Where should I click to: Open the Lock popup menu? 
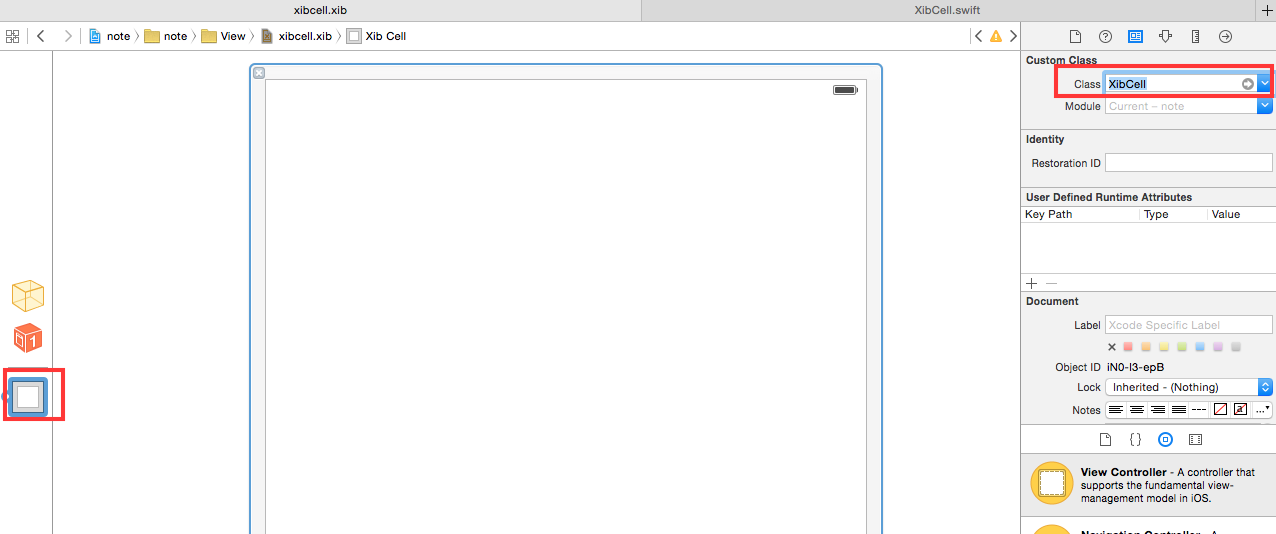(1189, 387)
